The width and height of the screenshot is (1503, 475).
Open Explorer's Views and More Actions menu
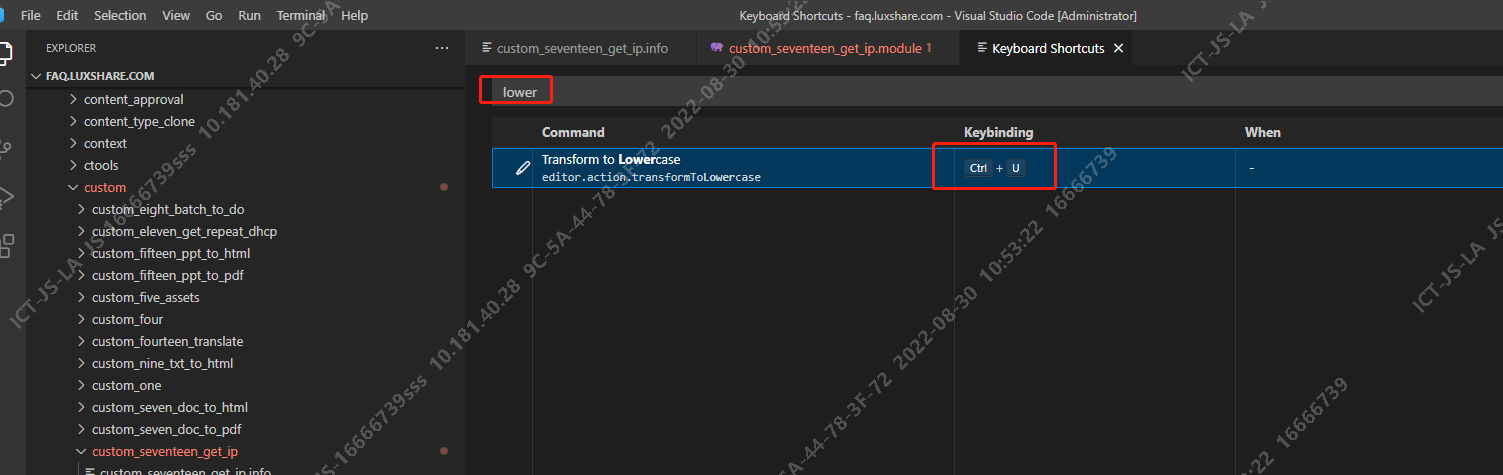442,48
